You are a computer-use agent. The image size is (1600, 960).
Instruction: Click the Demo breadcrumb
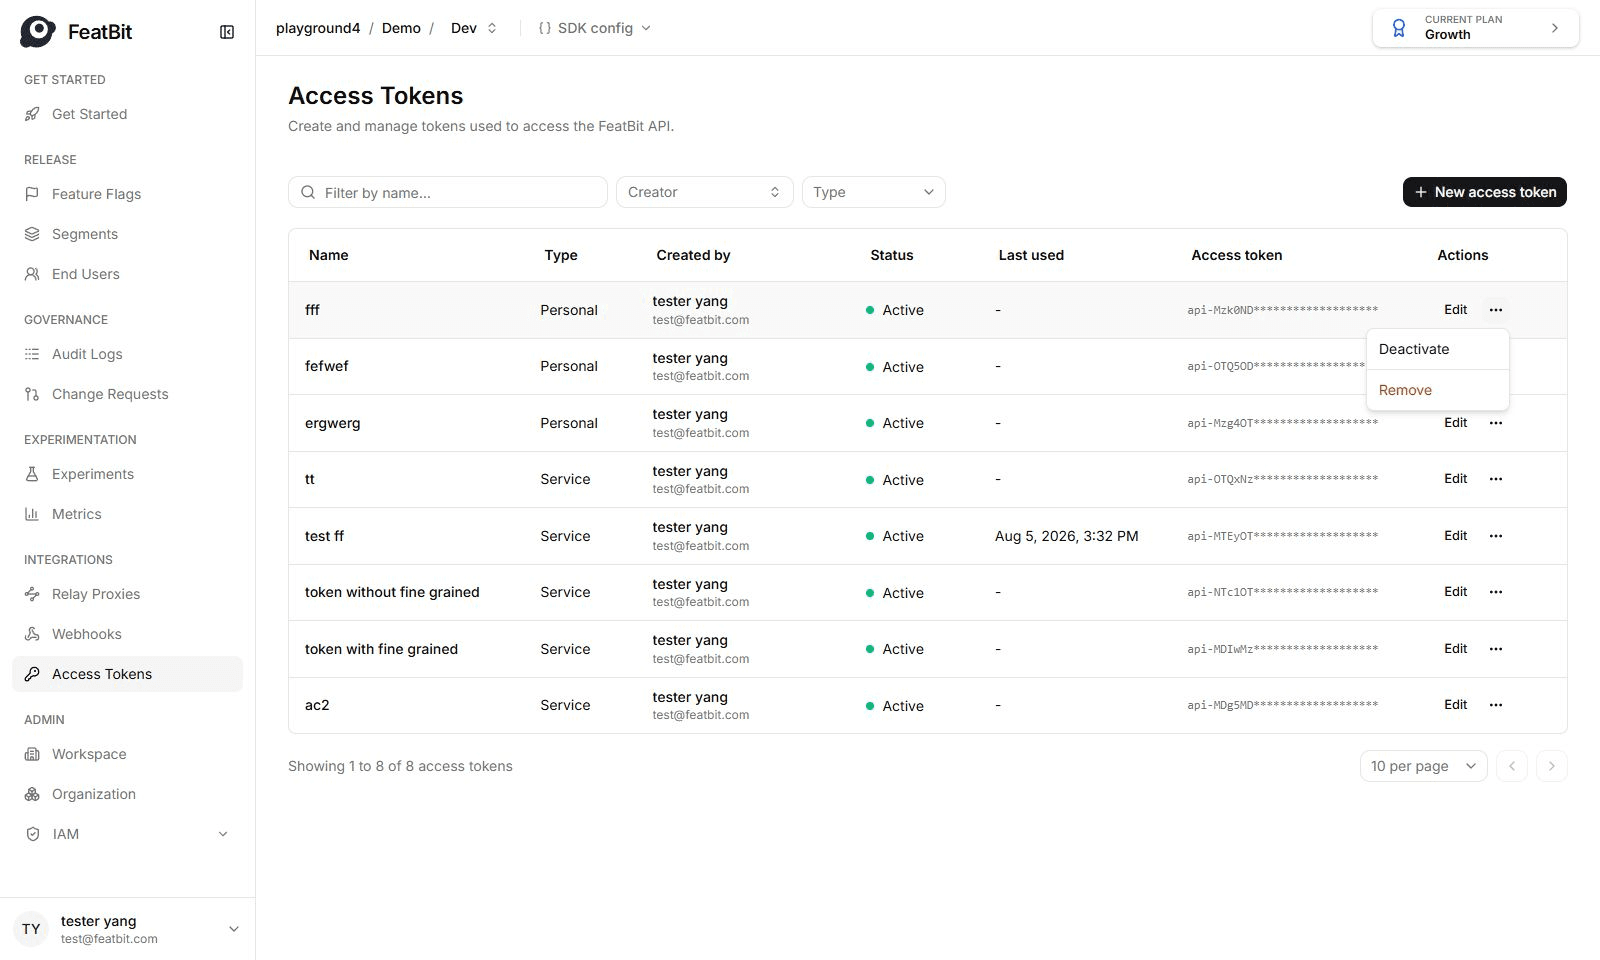(x=401, y=28)
